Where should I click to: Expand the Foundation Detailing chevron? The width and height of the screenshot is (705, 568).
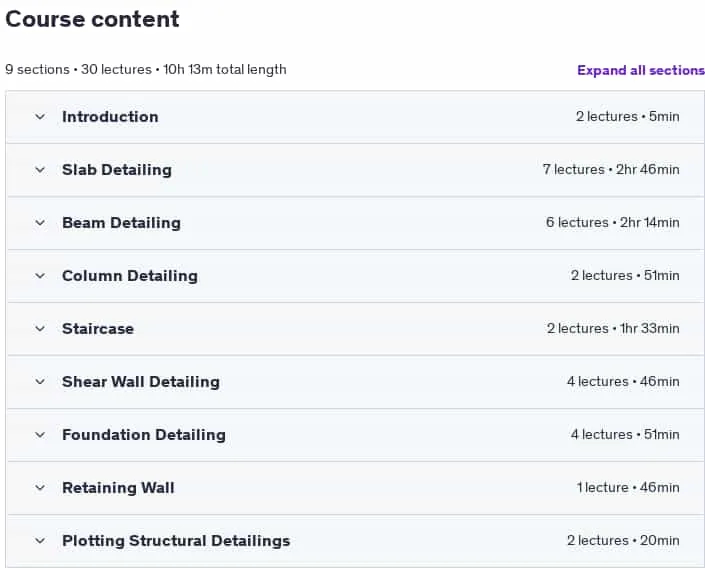[x=40, y=435]
